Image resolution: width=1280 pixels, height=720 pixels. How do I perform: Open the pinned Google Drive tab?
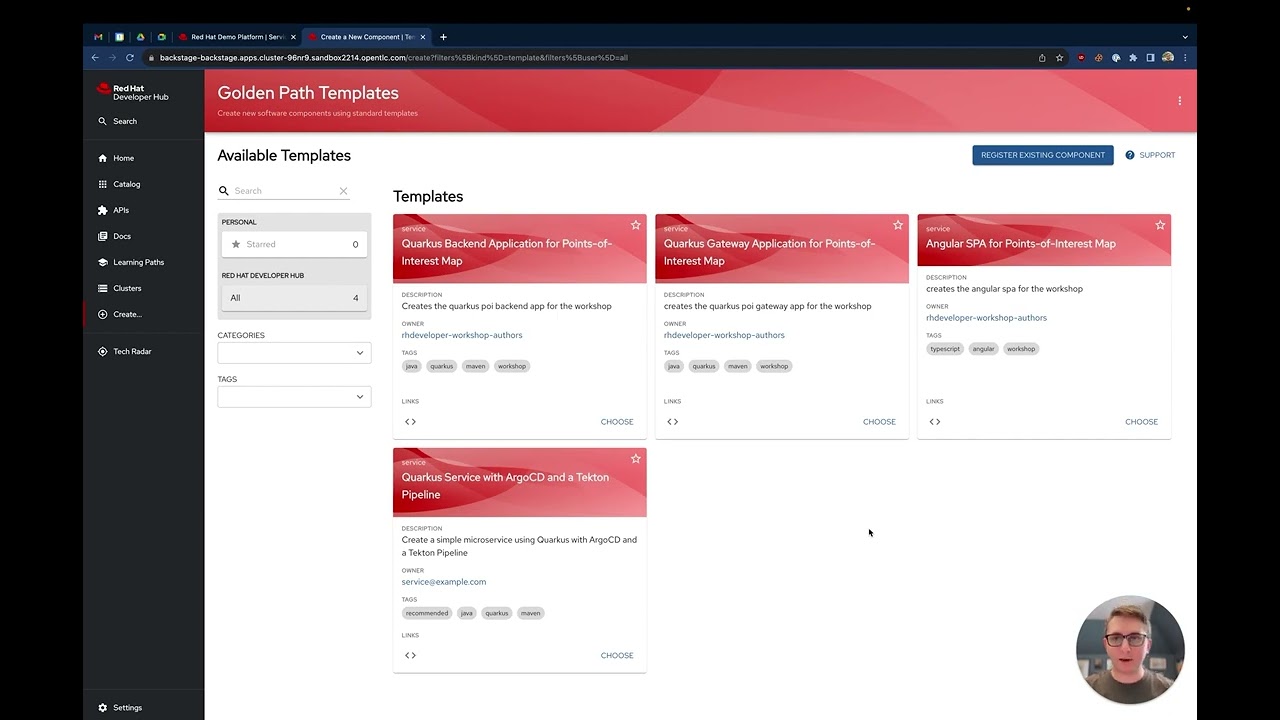(x=140, y=37)
